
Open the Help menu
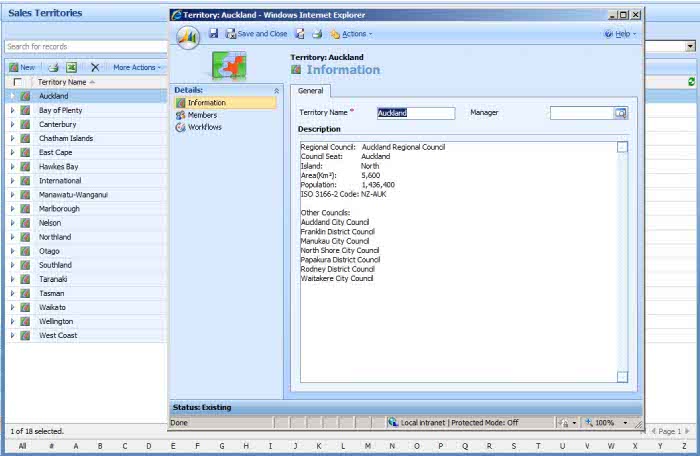(621, 34)
